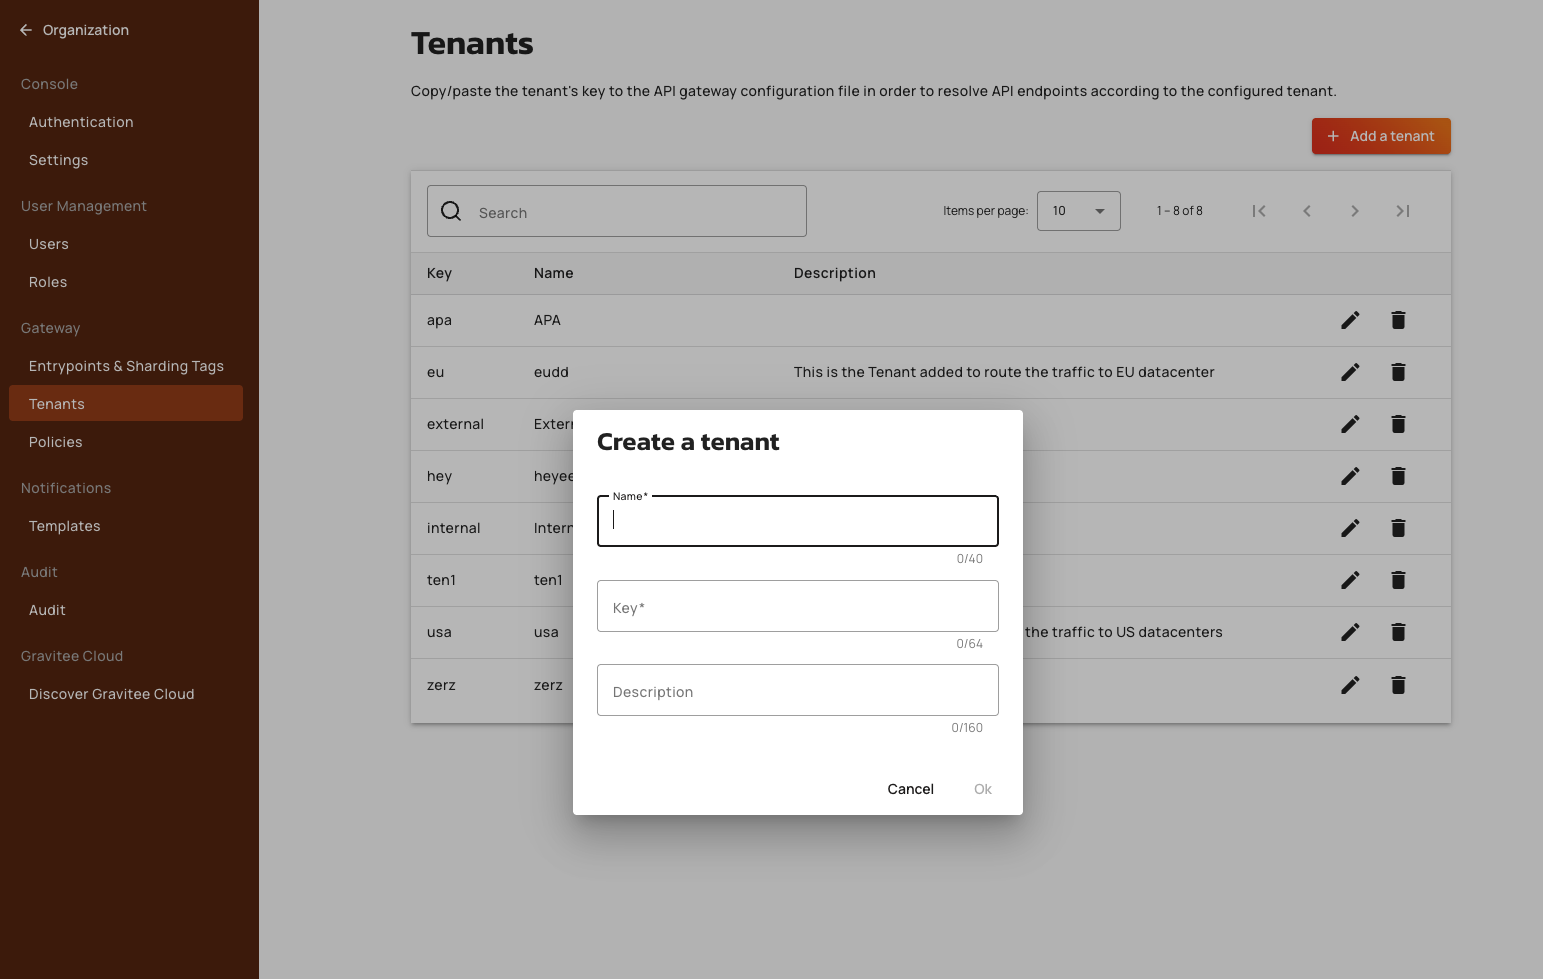This screenshot has height=979, width=1543.
Task: Go to previous page arrow
Action: [1306, 211]
